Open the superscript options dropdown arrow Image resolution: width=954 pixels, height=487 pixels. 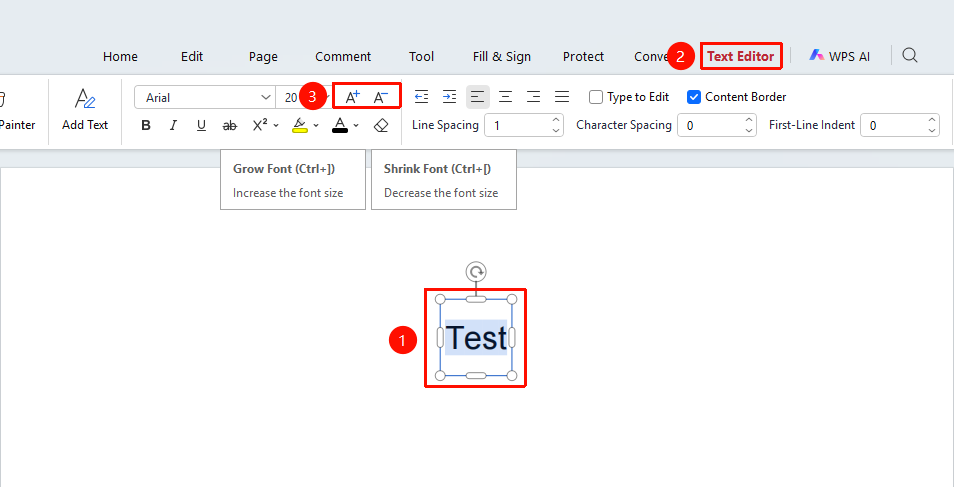coord(276,125)
